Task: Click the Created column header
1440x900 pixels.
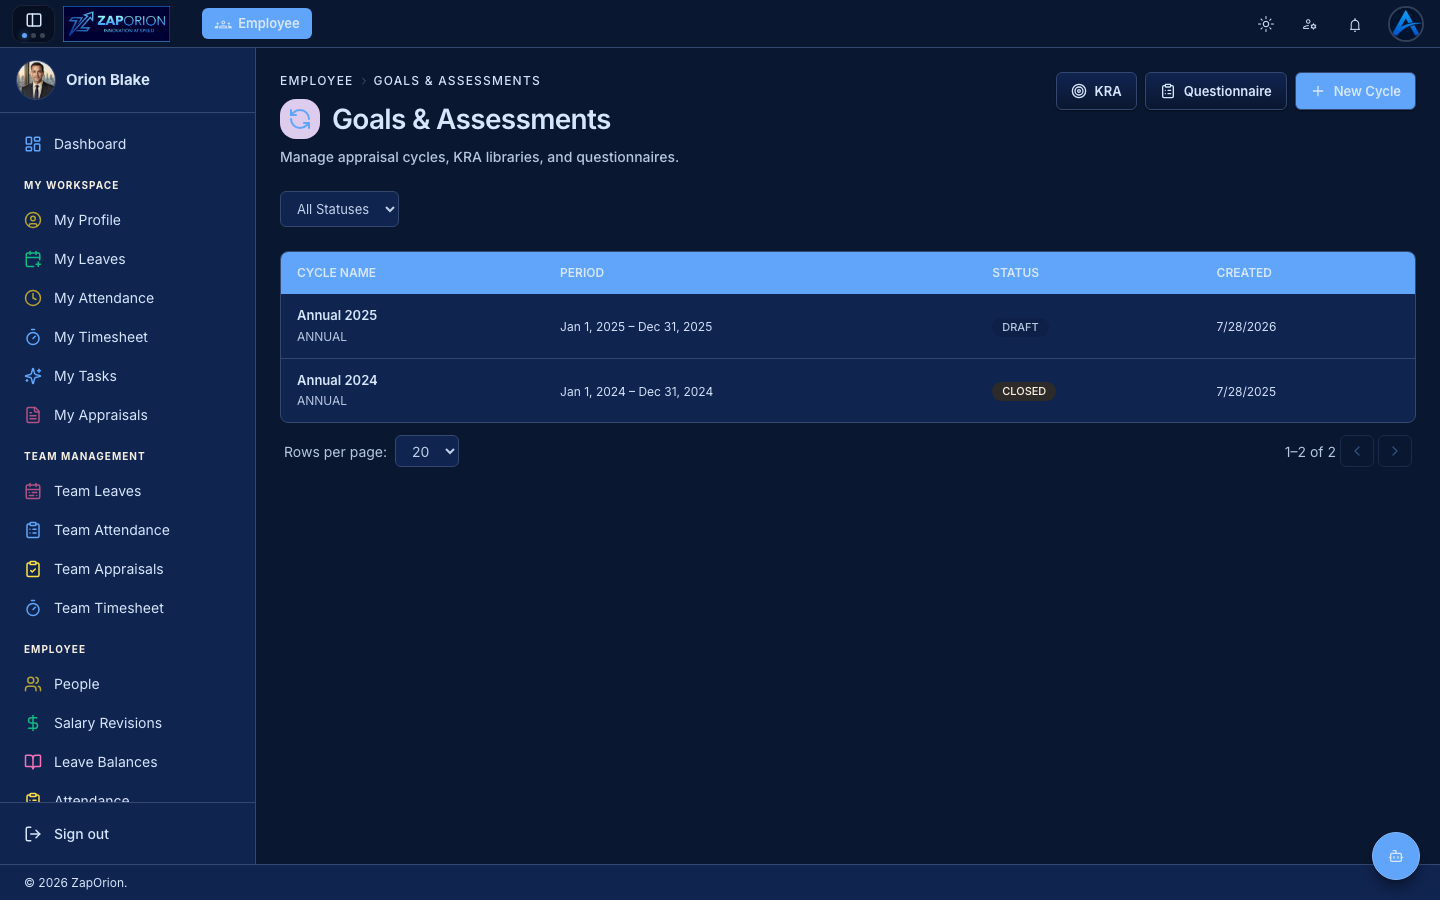Action: tap(1244, 273)
